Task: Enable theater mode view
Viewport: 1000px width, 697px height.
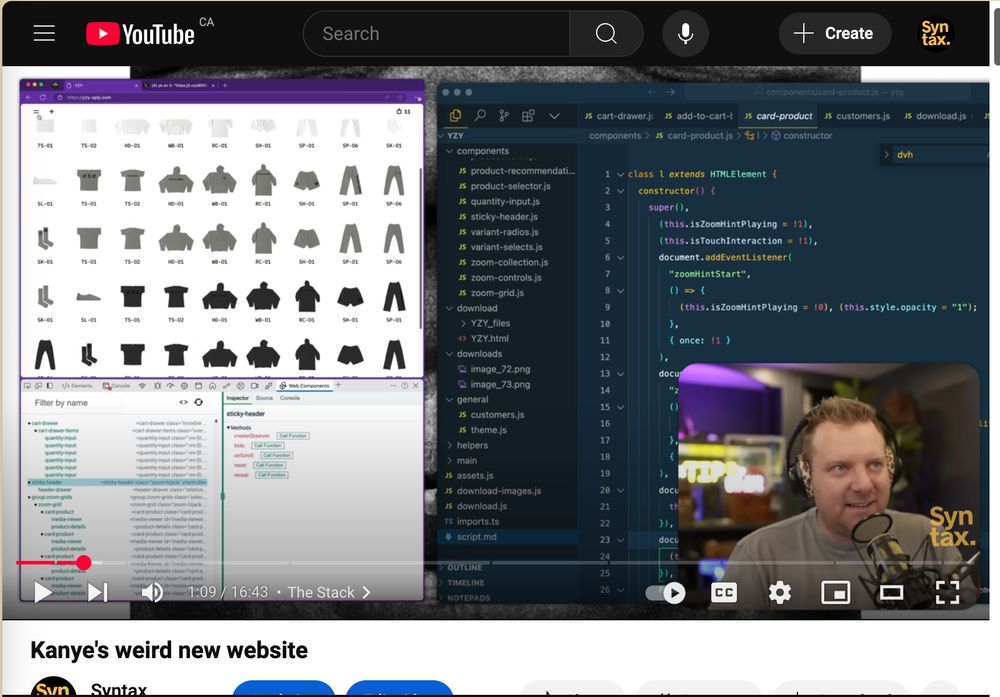Action: [891, 592]
